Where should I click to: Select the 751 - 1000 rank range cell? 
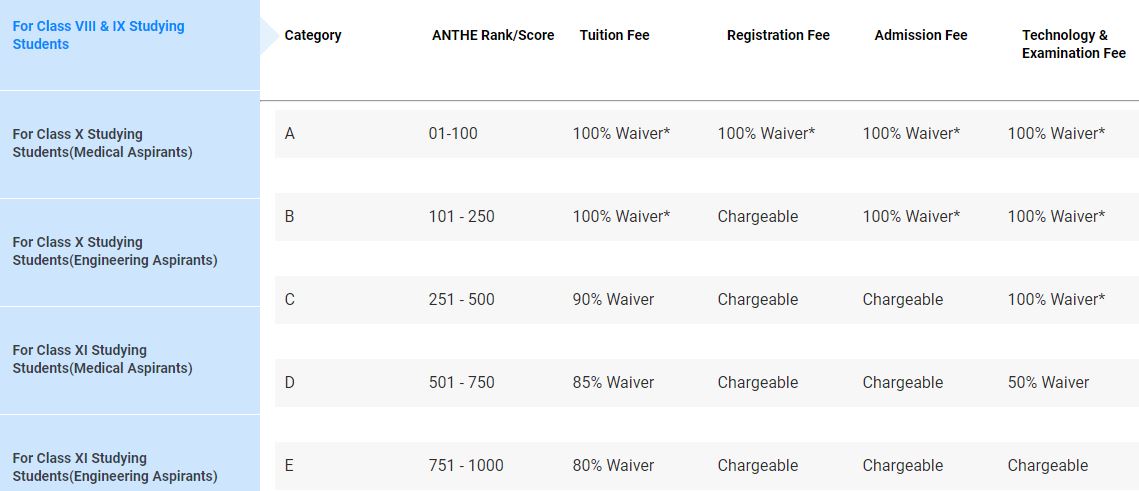pyautogui.click(x=466, y=465)
